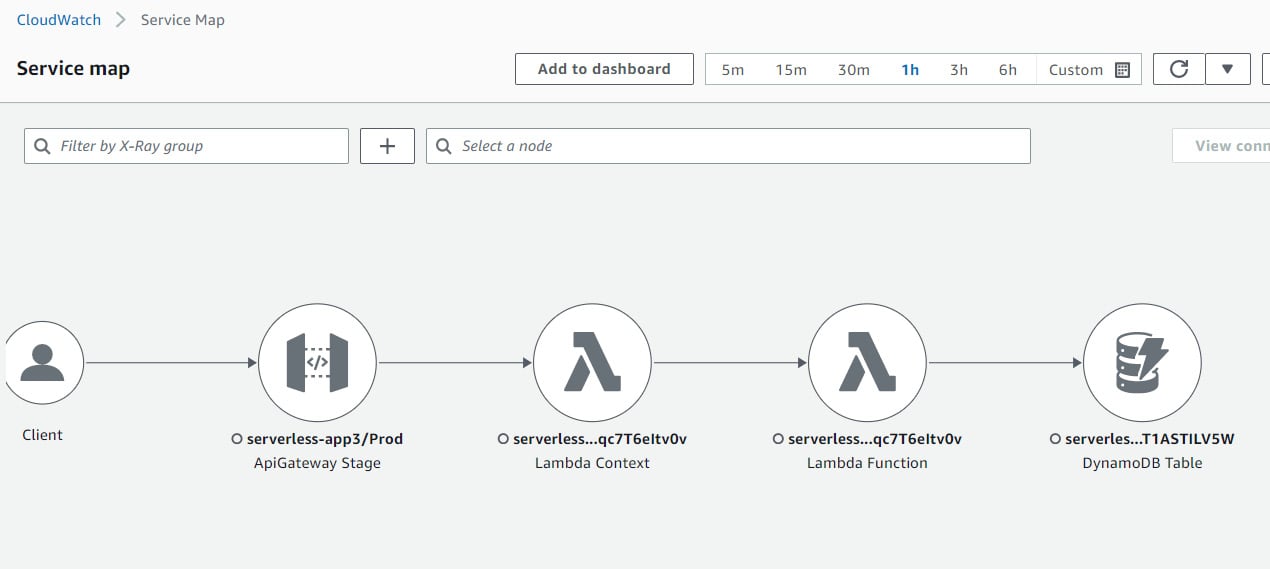Click the Lambda Function label

(867, 463)
